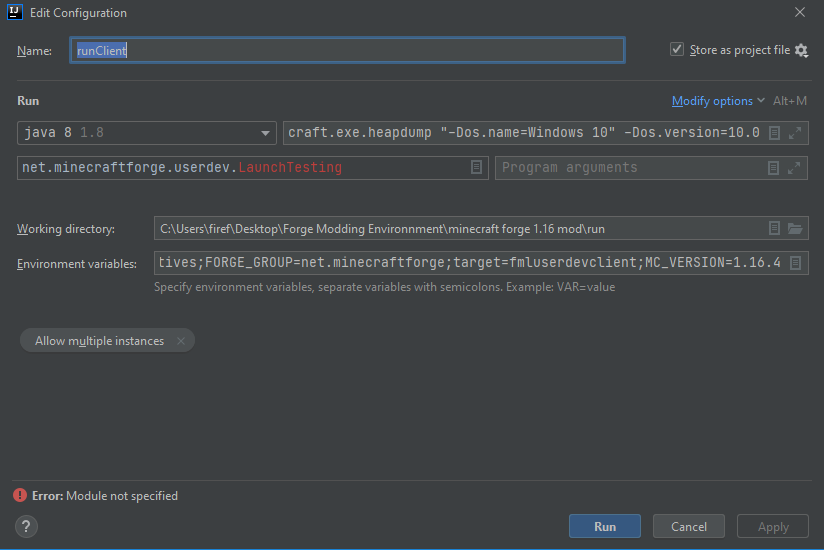Open the help question mark button
This screenshot has width=824, height=550.
27,526
